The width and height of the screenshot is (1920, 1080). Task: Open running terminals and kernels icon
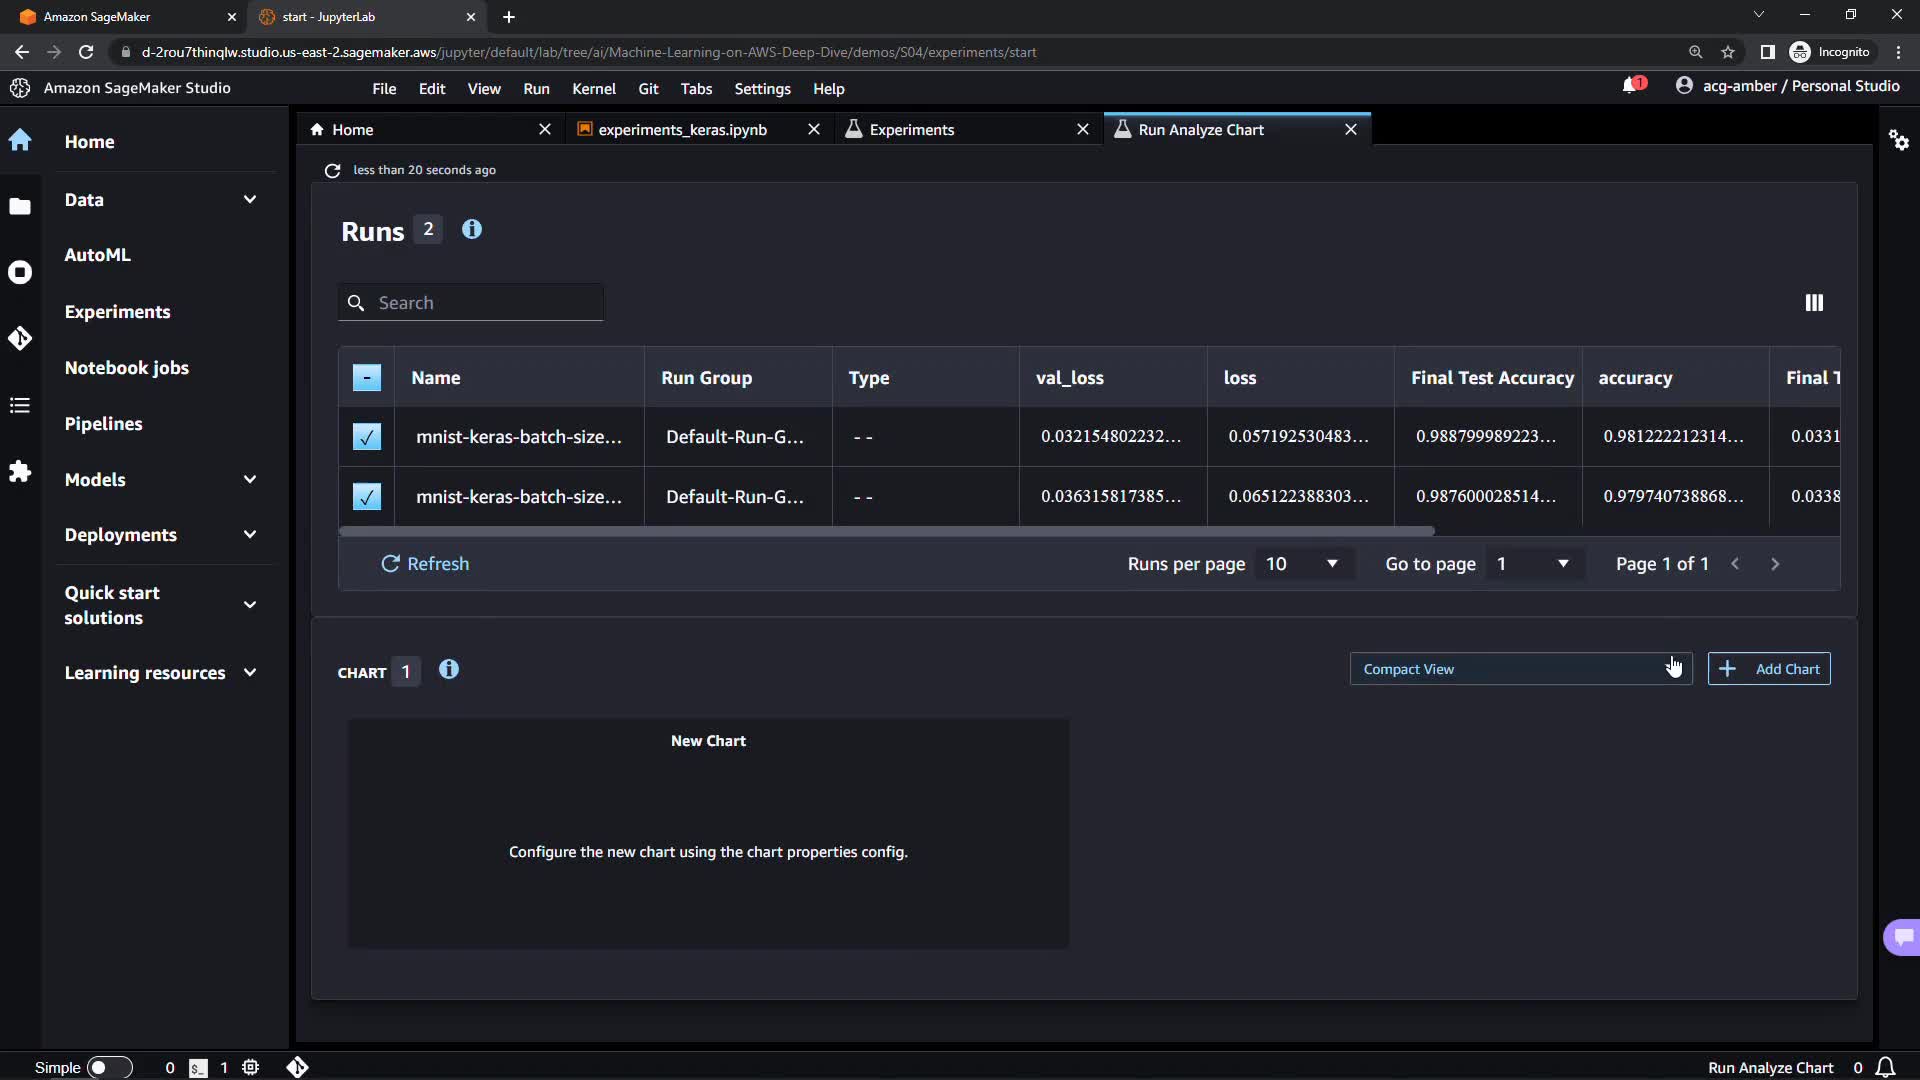[20, 272]
